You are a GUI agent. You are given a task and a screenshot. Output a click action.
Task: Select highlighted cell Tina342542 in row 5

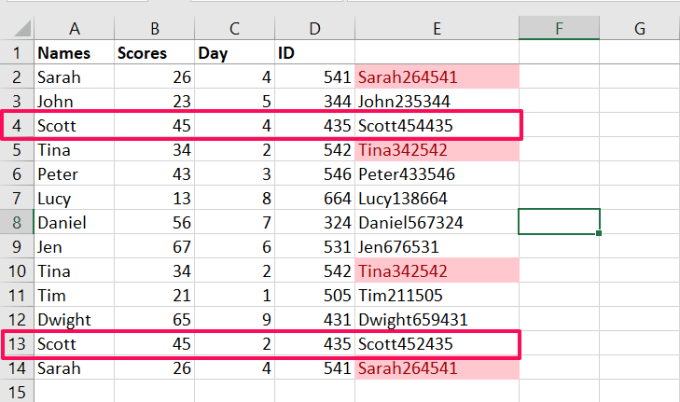point(437,150)
